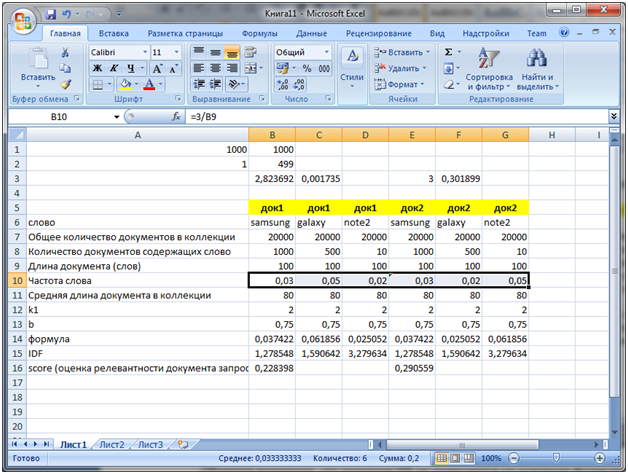Toggle bold Ж formatting

97,68
